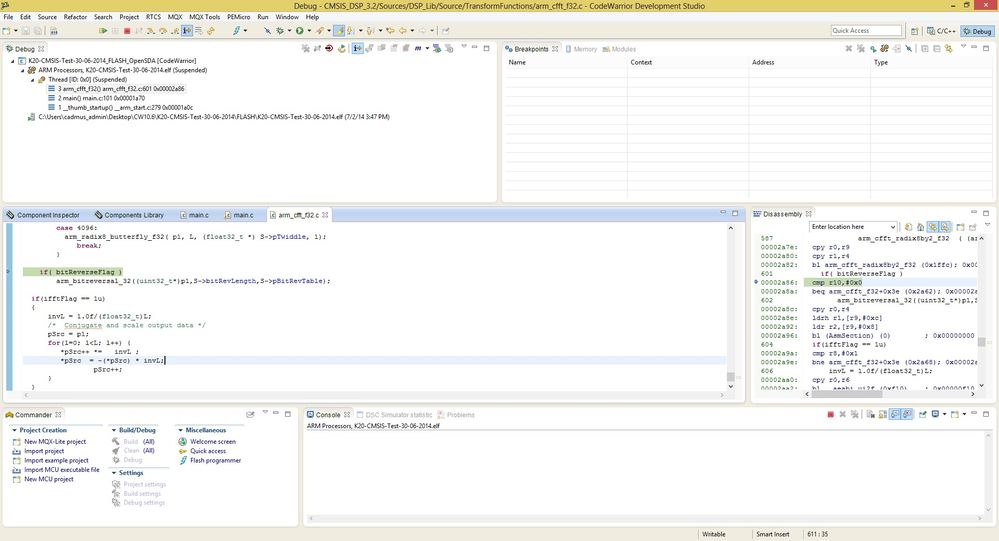Click the source editor vertical scrollbar
The width and height of the screenshot is (999, 541).
731,306
